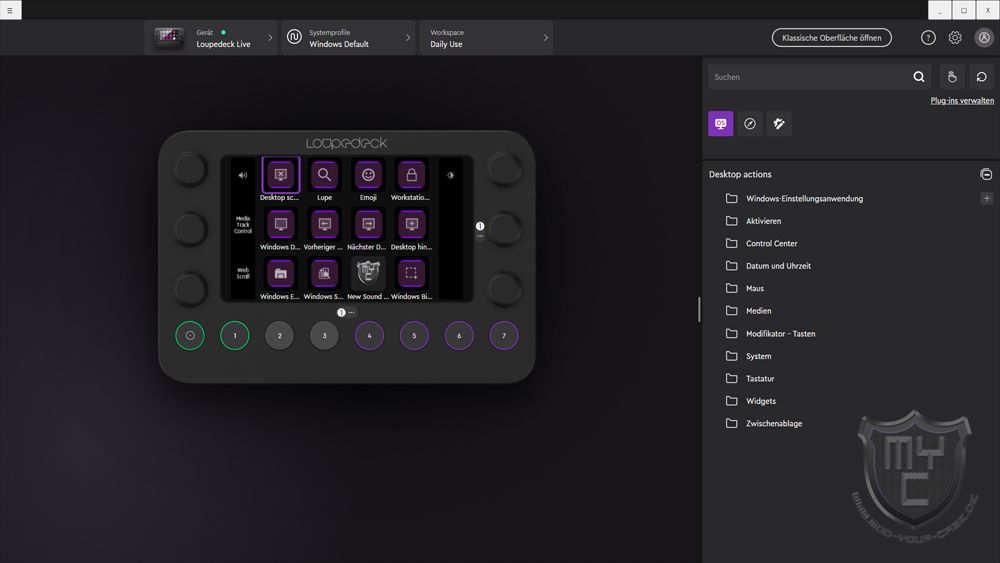Select the Desktop hinzufügen touch button
Image resolution: width=1000 pixels, height=563 pixels.
click(411, 224)
